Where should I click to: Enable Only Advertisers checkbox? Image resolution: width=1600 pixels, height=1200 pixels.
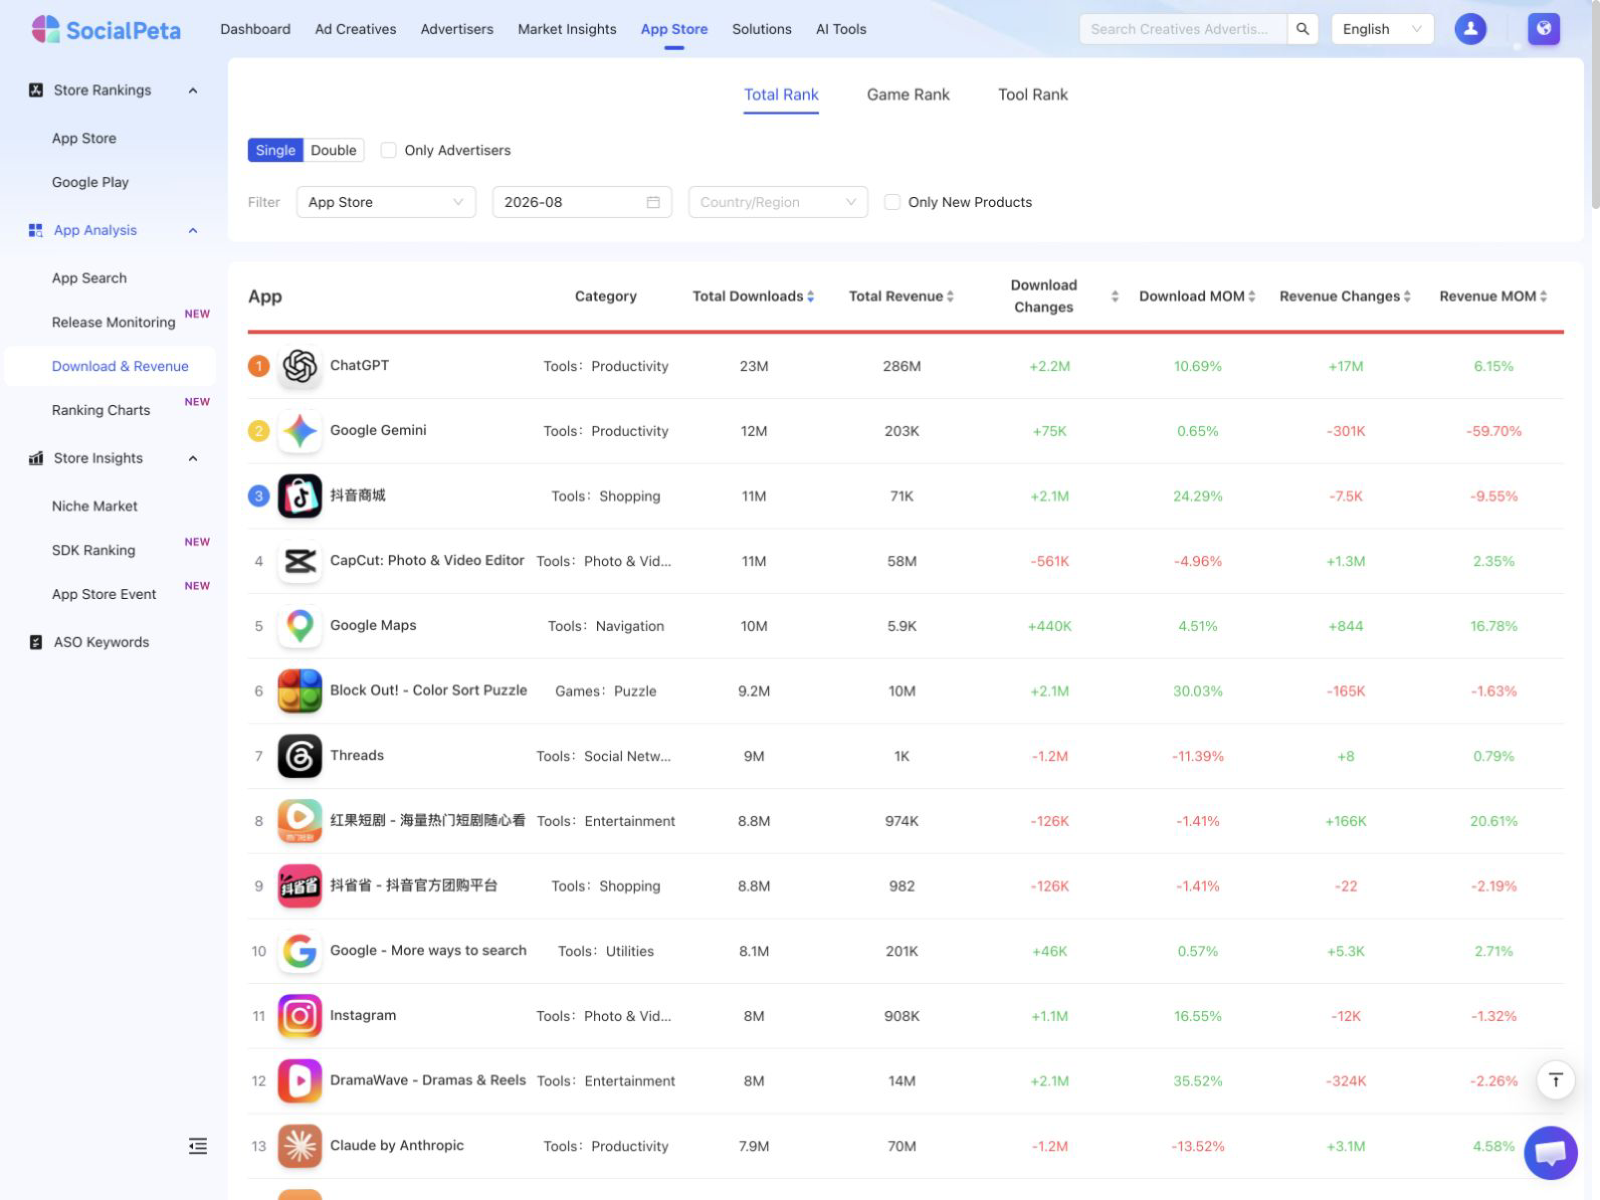pyautogui.click(x=389, y=150)
